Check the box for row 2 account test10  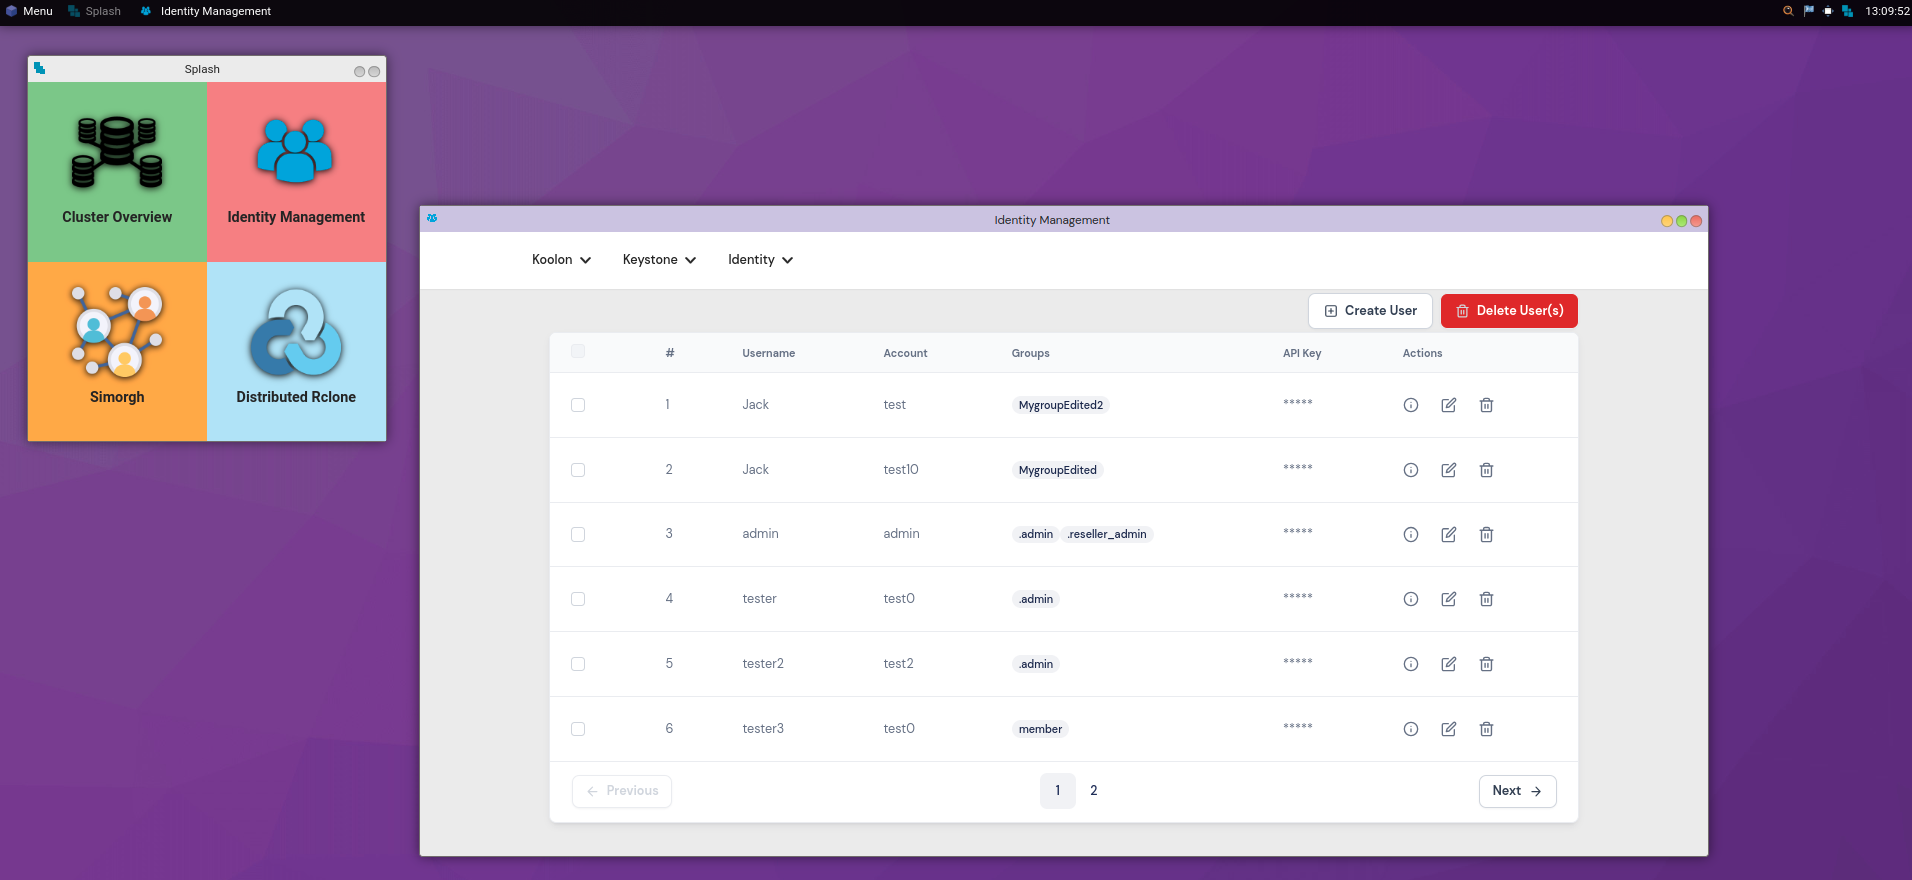[x=578, y=470]
